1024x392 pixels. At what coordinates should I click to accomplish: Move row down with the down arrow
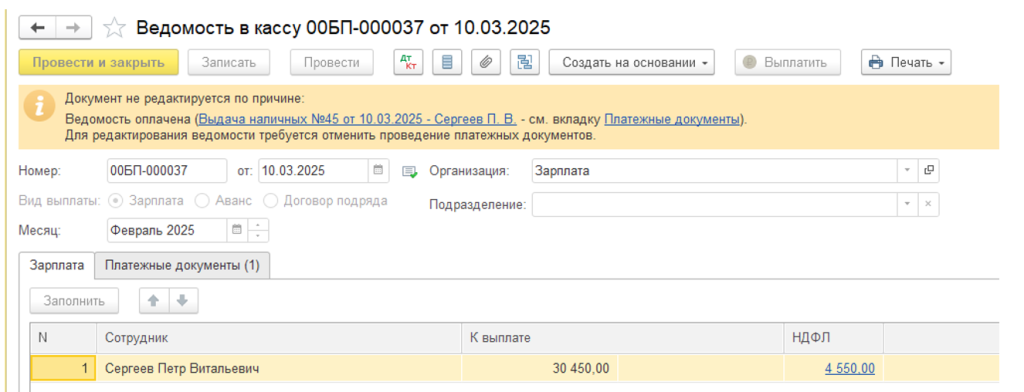(183, 301)
